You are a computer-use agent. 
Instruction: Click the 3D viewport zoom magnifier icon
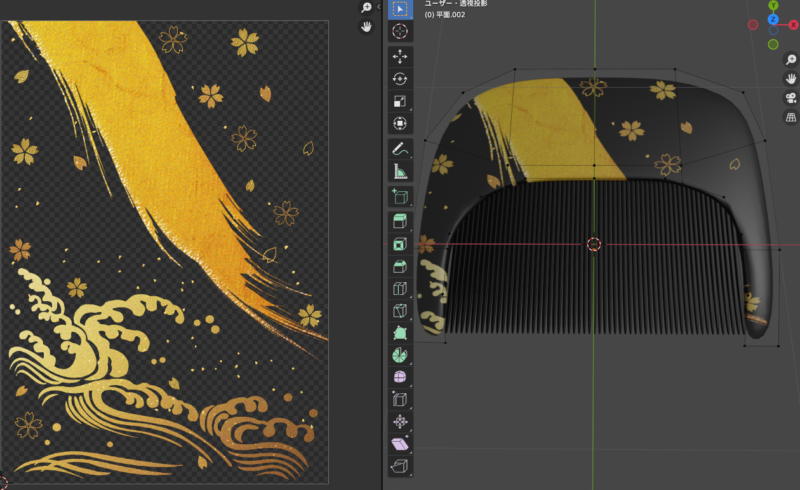(x=791, y=60)
